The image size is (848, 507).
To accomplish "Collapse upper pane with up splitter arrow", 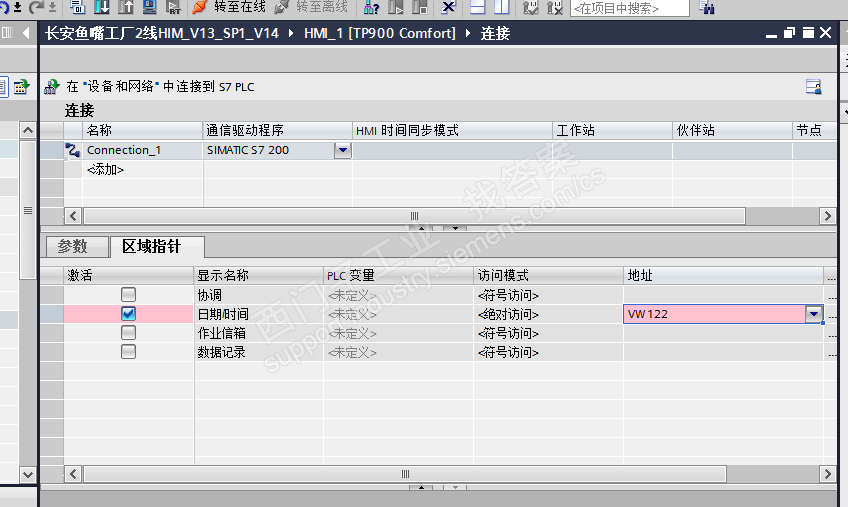I will 421,228.
